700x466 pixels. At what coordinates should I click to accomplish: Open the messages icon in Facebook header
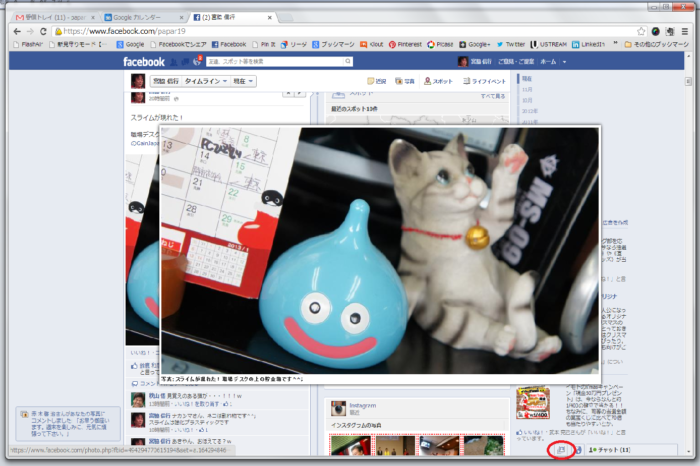pyautogui.click(x=185, y=62)
